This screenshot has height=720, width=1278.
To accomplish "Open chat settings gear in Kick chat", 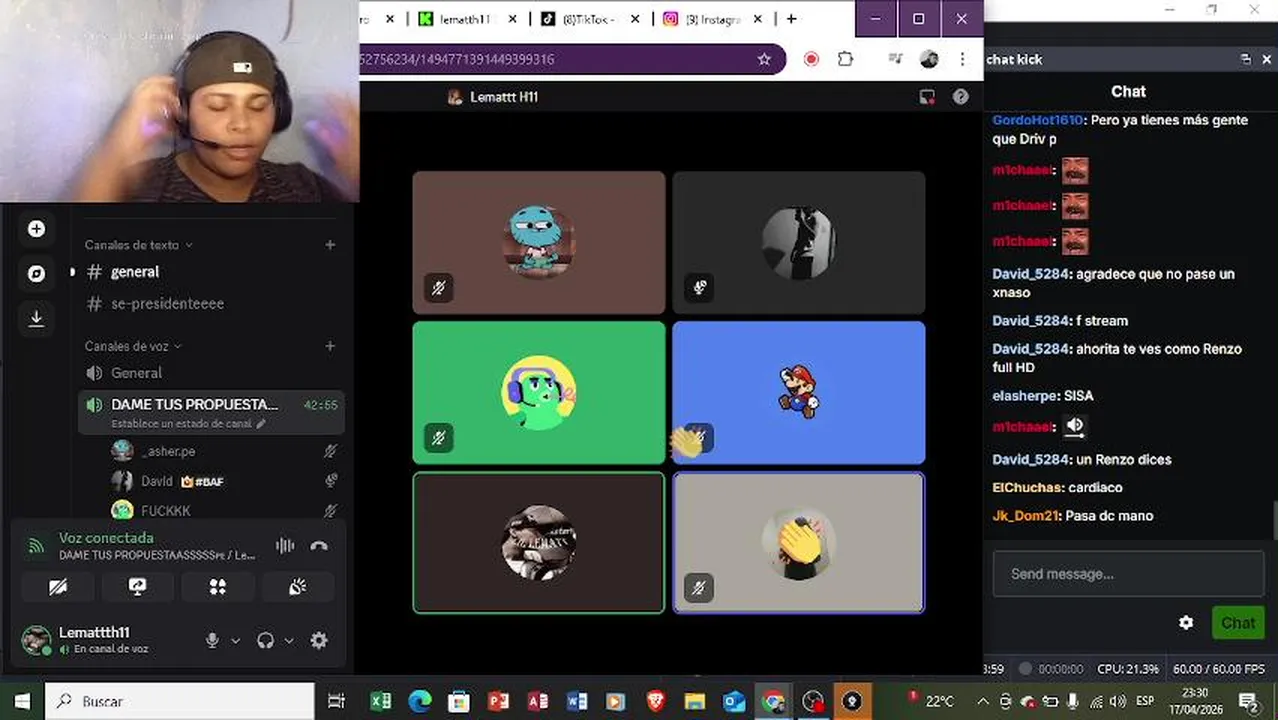I will point(1186,623).
